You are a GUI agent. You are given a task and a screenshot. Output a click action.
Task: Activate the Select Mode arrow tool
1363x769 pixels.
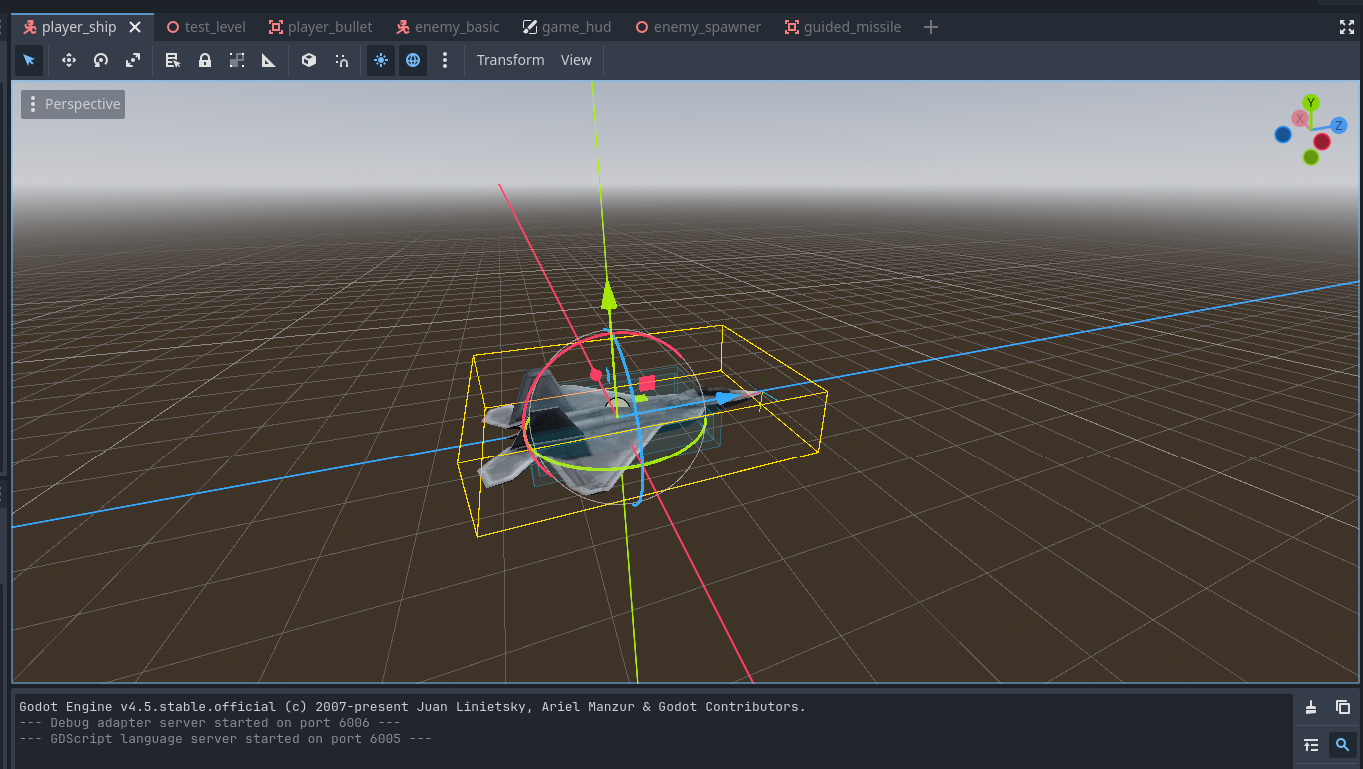pos(29,60)
